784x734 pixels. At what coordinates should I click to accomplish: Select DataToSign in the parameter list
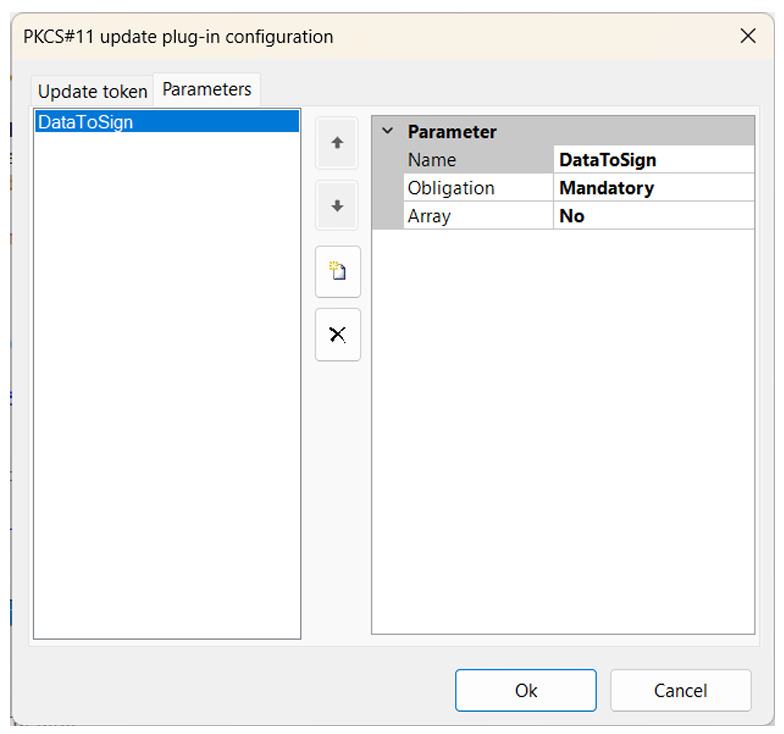coord(167,122)
